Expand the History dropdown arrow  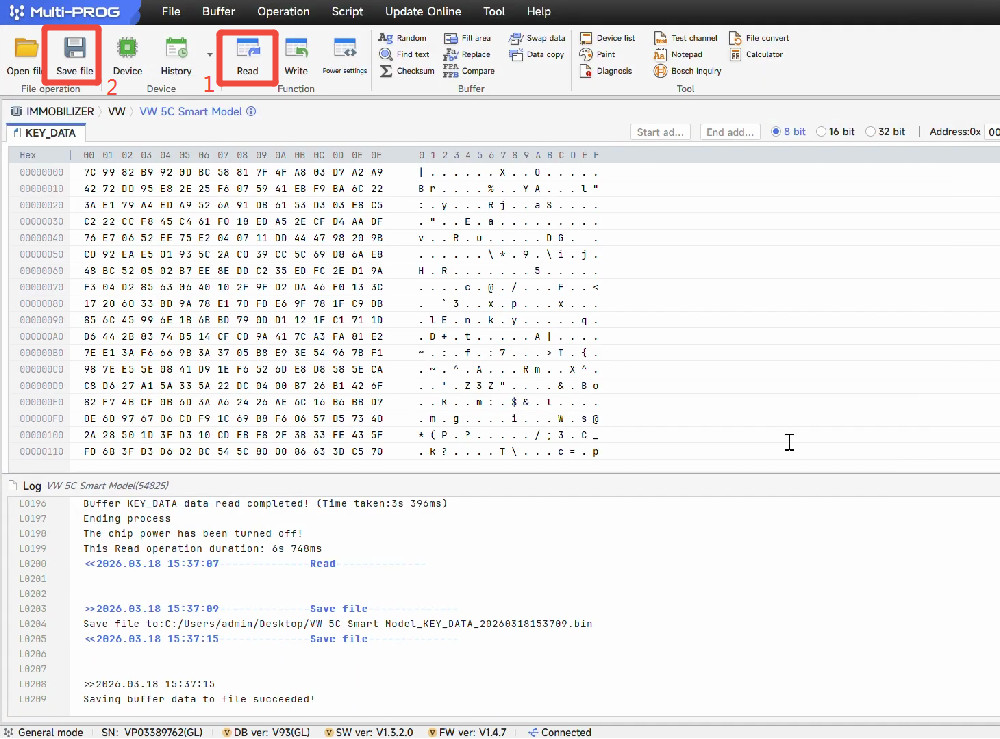209,56
